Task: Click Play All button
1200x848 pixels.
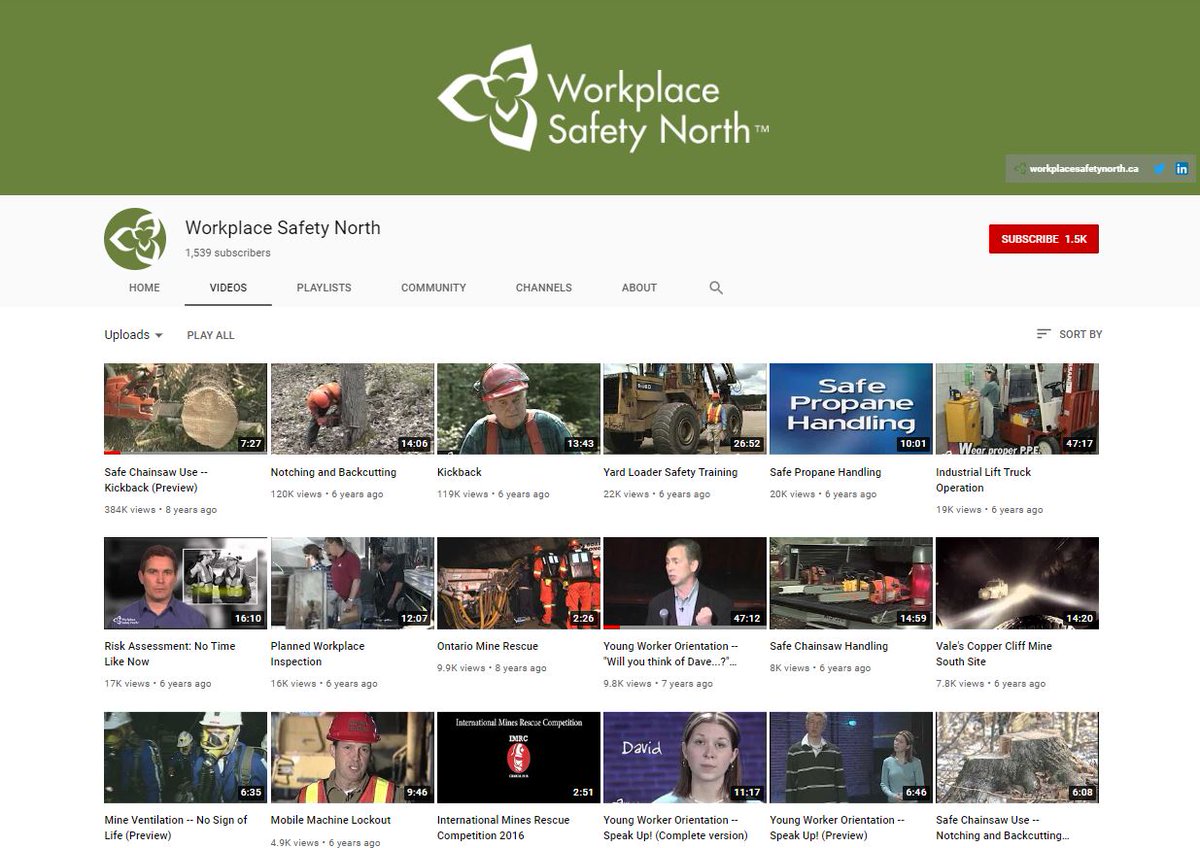Action: [x=210, y=335]
